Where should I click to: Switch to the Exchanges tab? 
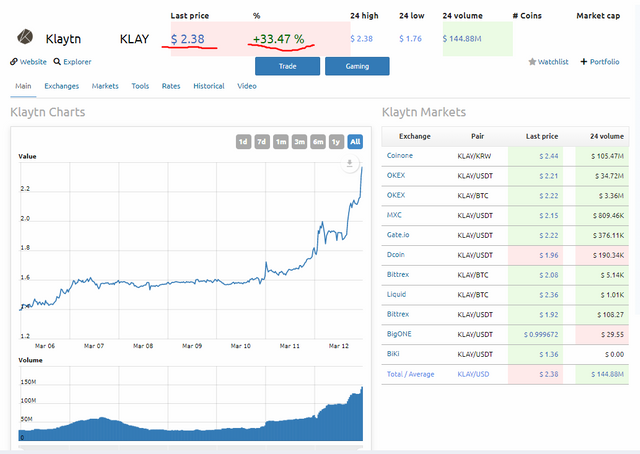(62, 86)
